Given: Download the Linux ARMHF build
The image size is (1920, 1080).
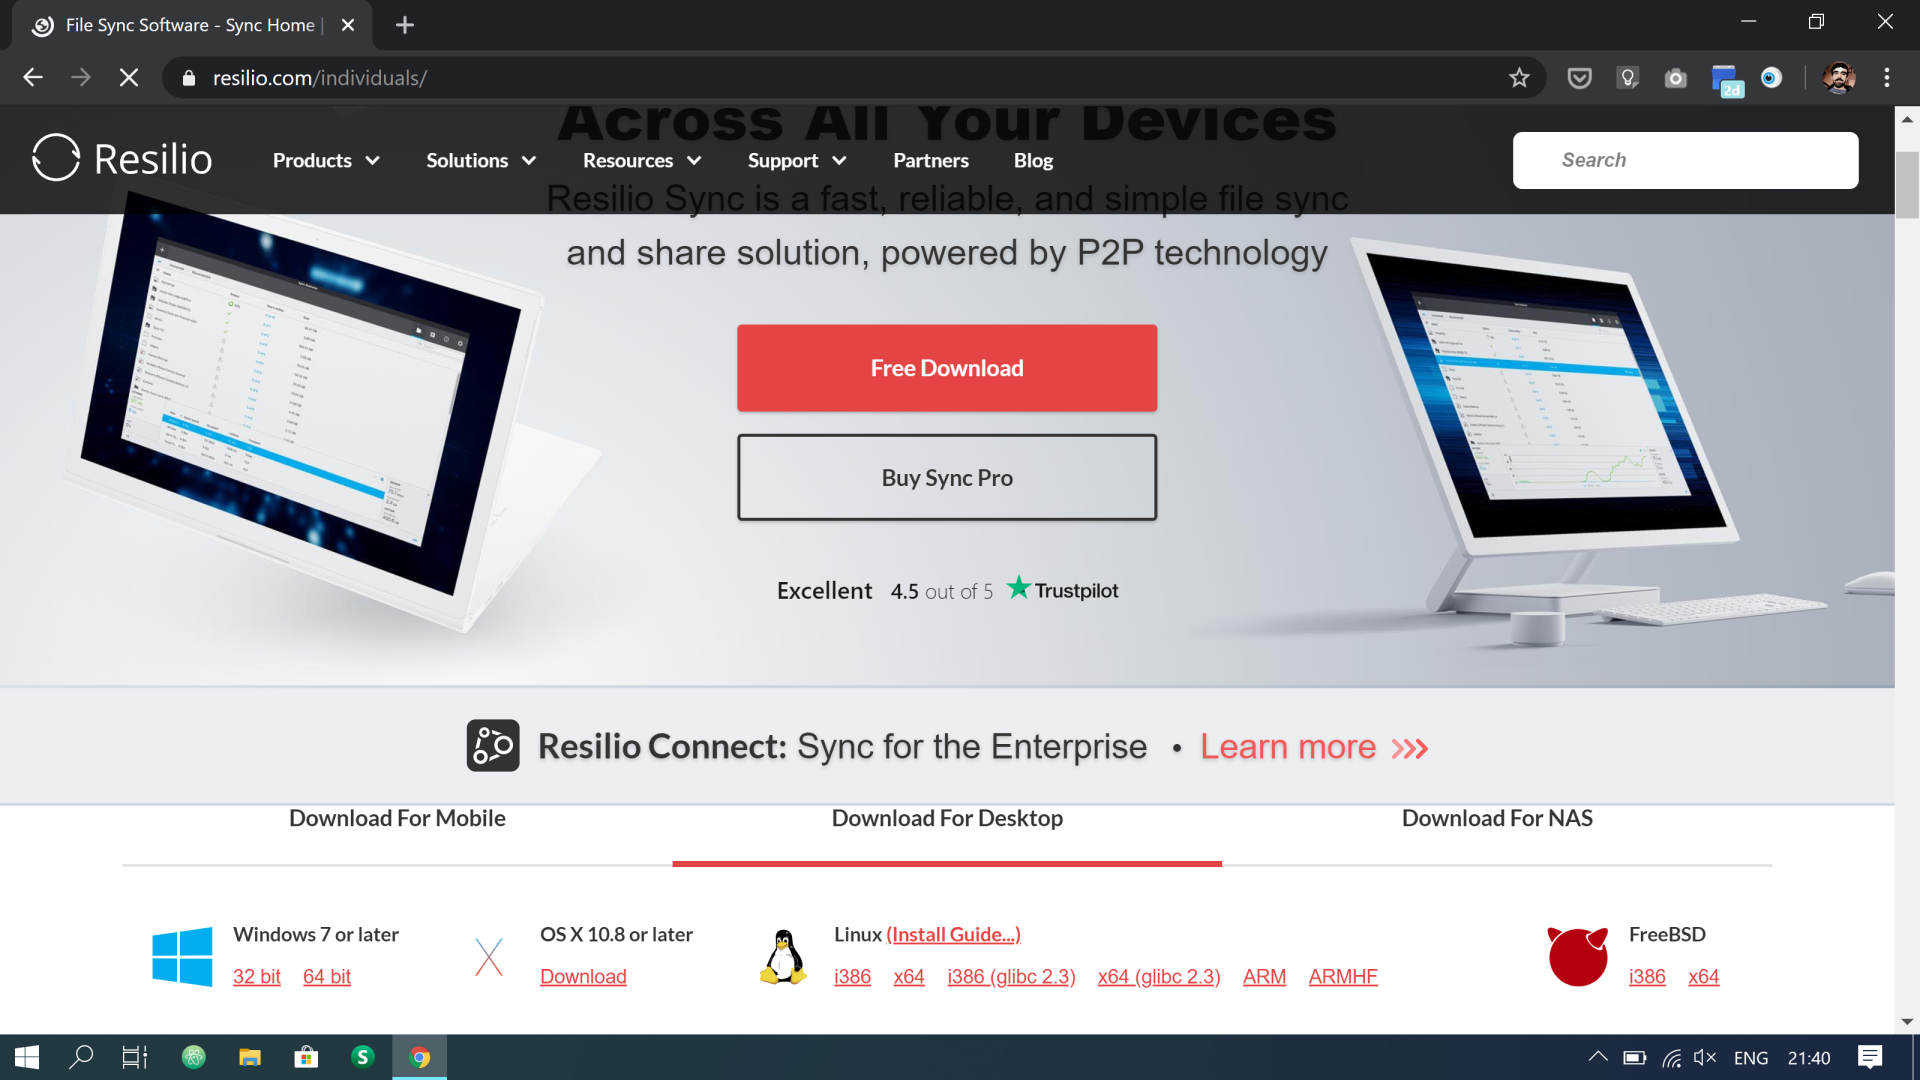Looking at the screenshot, I should point(1343,977).
